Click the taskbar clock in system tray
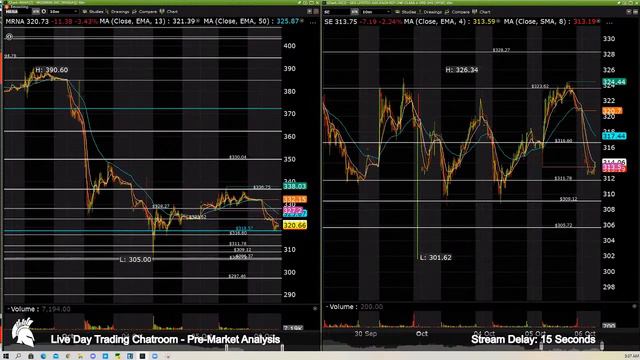This screenshot has width=640, height=360. pyautogui.click(x=631, y=356)
